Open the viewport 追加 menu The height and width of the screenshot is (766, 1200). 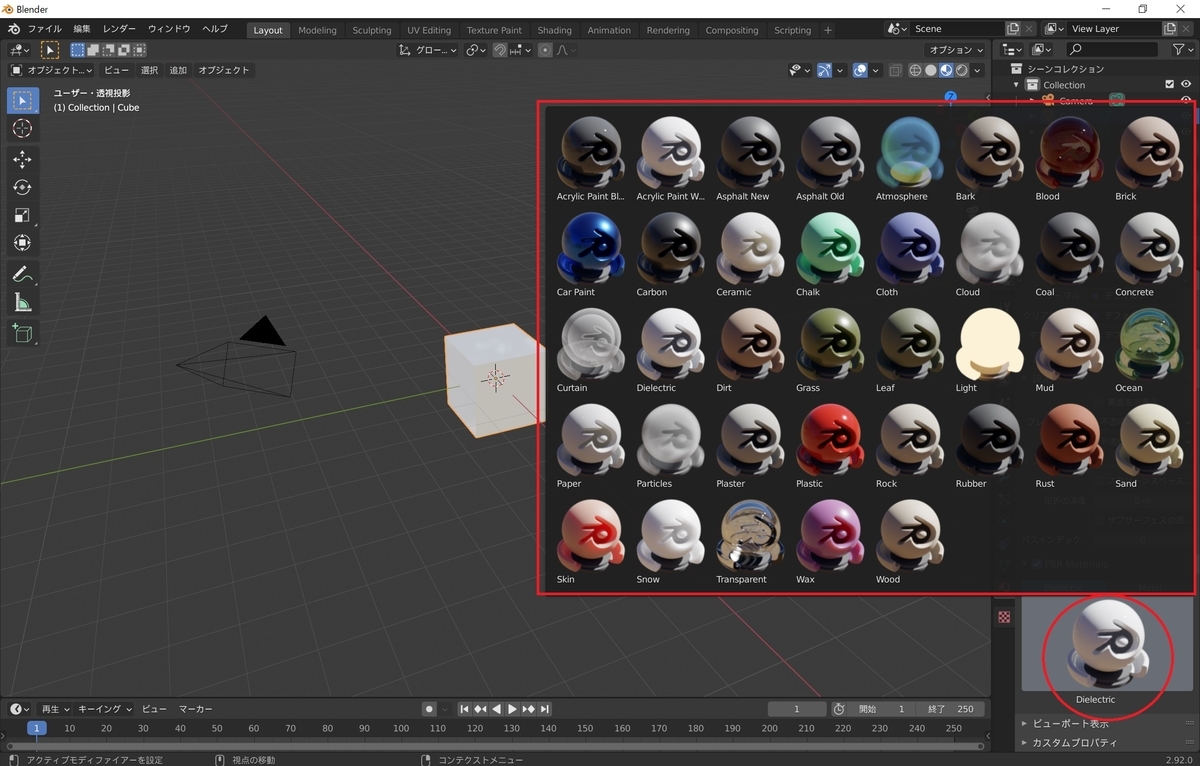pos(178,70)
